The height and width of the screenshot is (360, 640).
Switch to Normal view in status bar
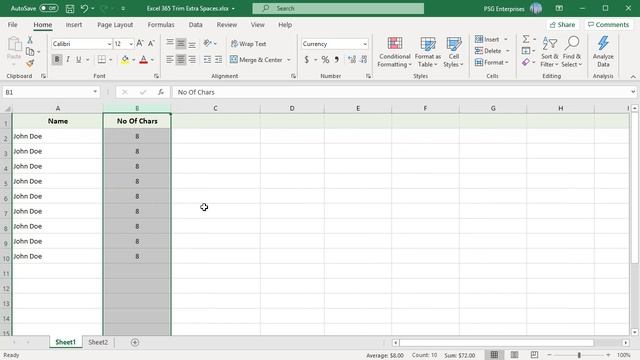[x=494, y=355]
